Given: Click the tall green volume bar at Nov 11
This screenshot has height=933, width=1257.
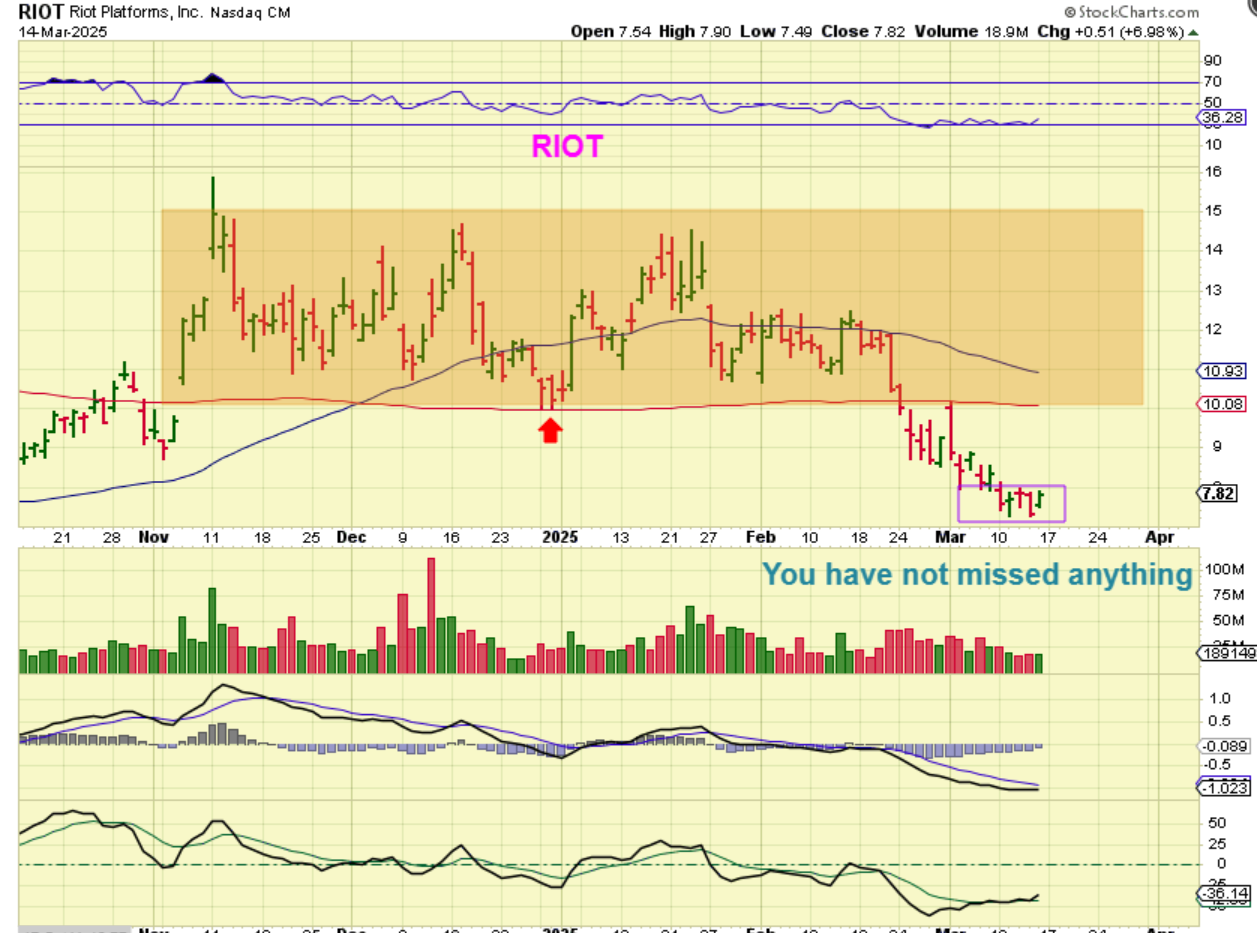Looking at the screenshot, I should 212,631.
